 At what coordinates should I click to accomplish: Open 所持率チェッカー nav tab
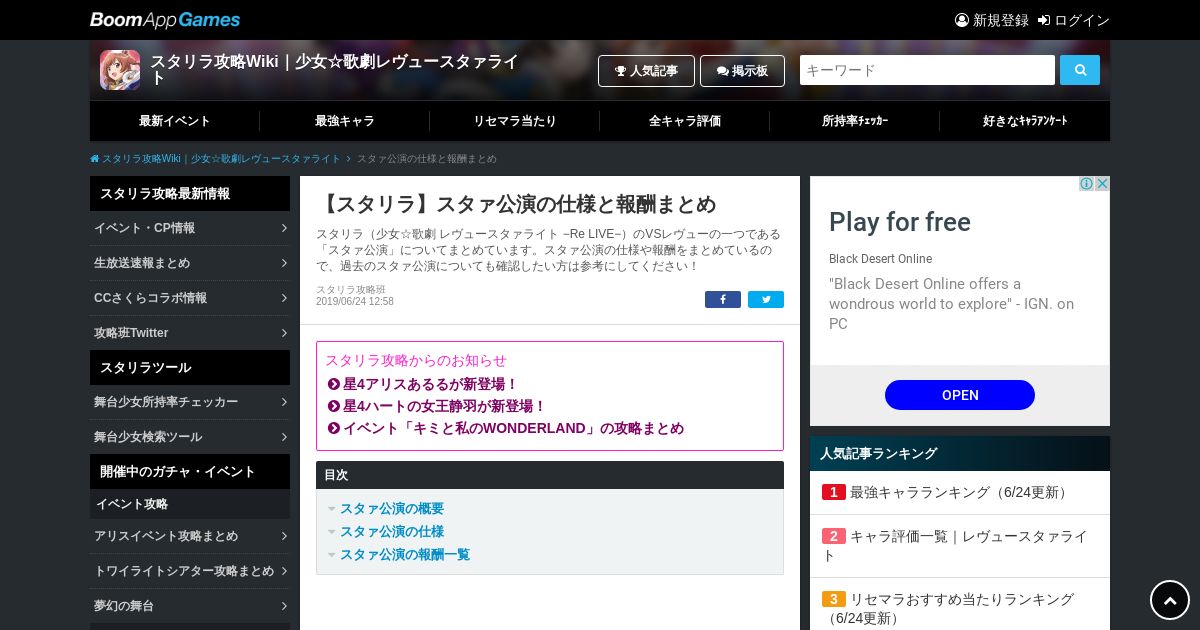[x=855, y=121]
